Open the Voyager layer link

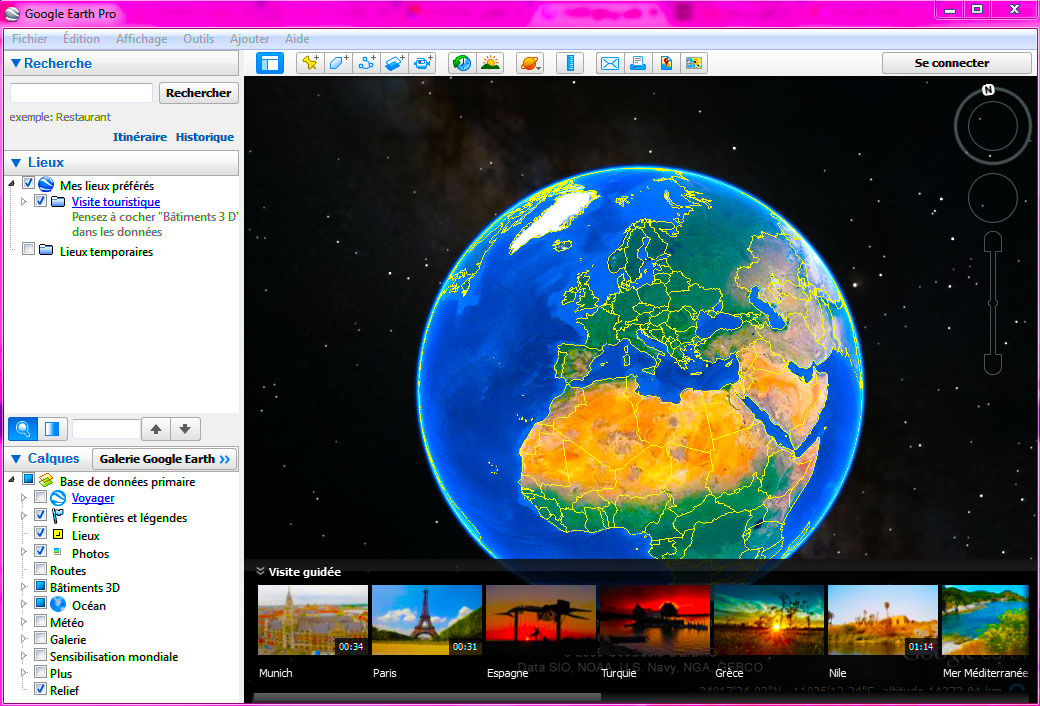(x=93, y=498)
